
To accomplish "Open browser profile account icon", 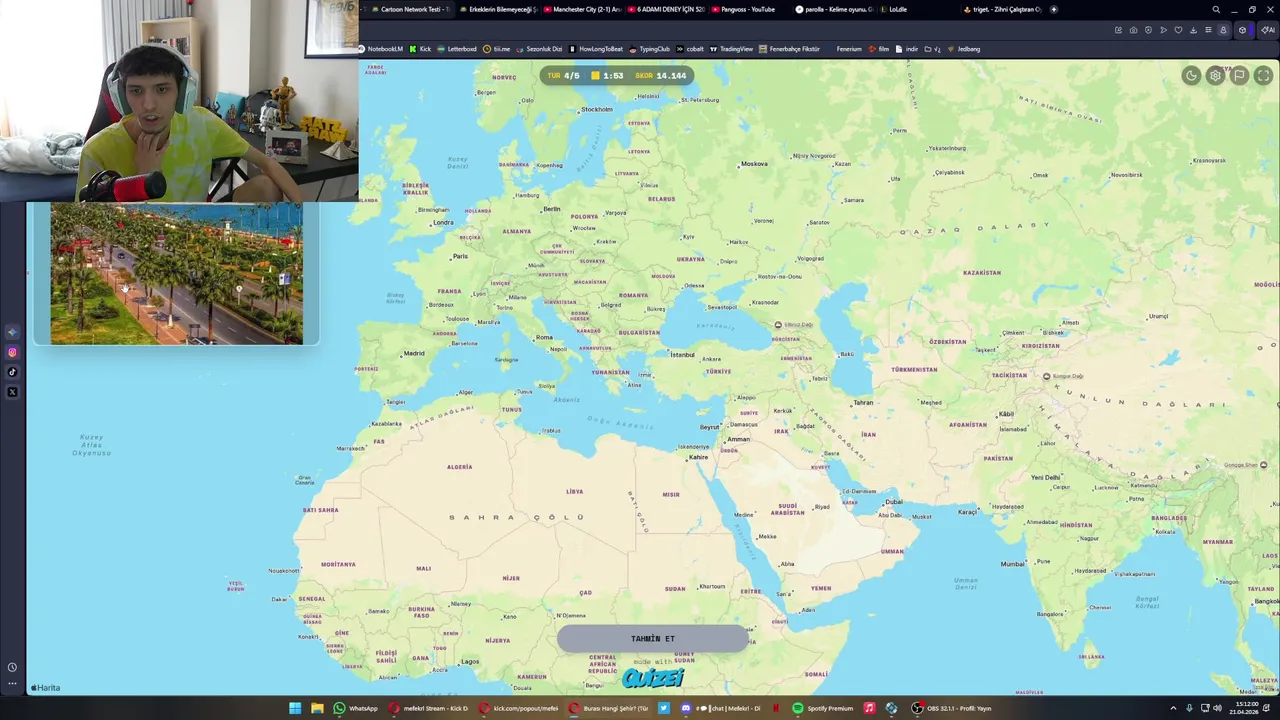I will pos(1223,30).
